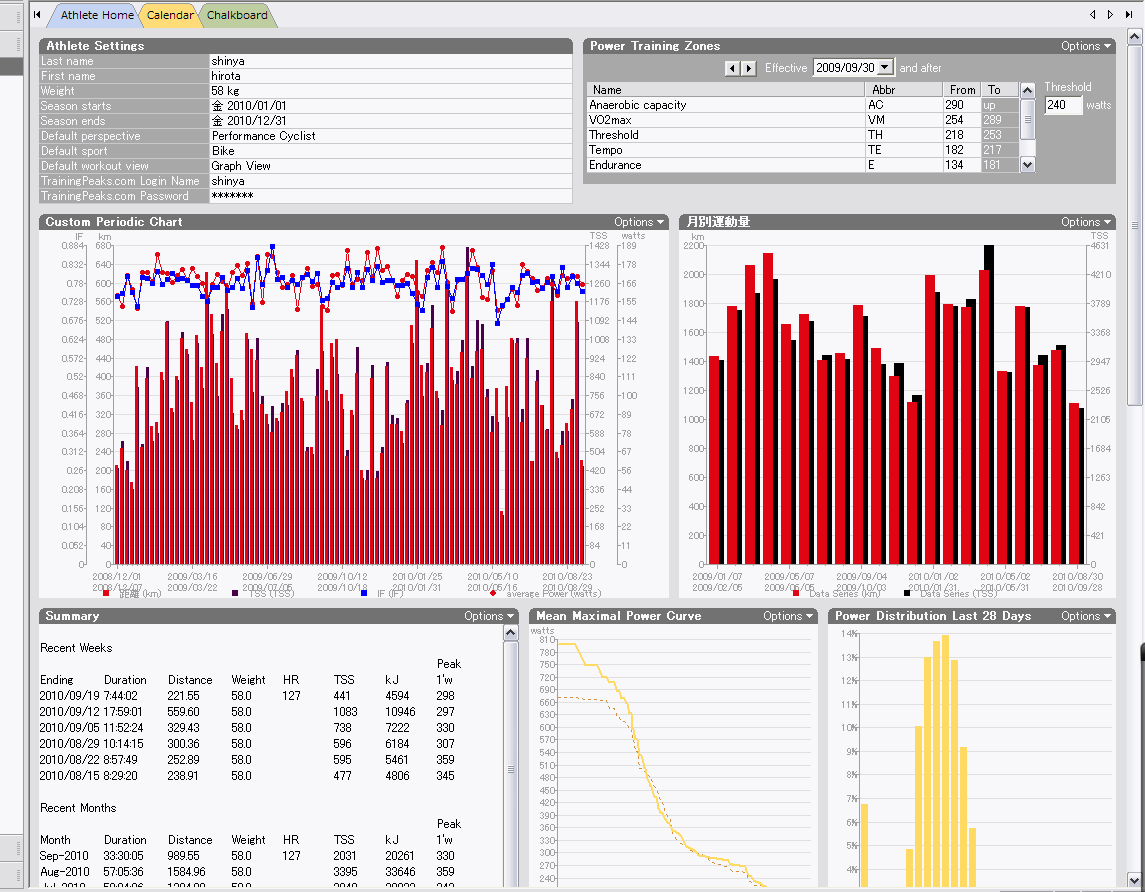Click the Weight field showing 58 kg

click(391, 91)
